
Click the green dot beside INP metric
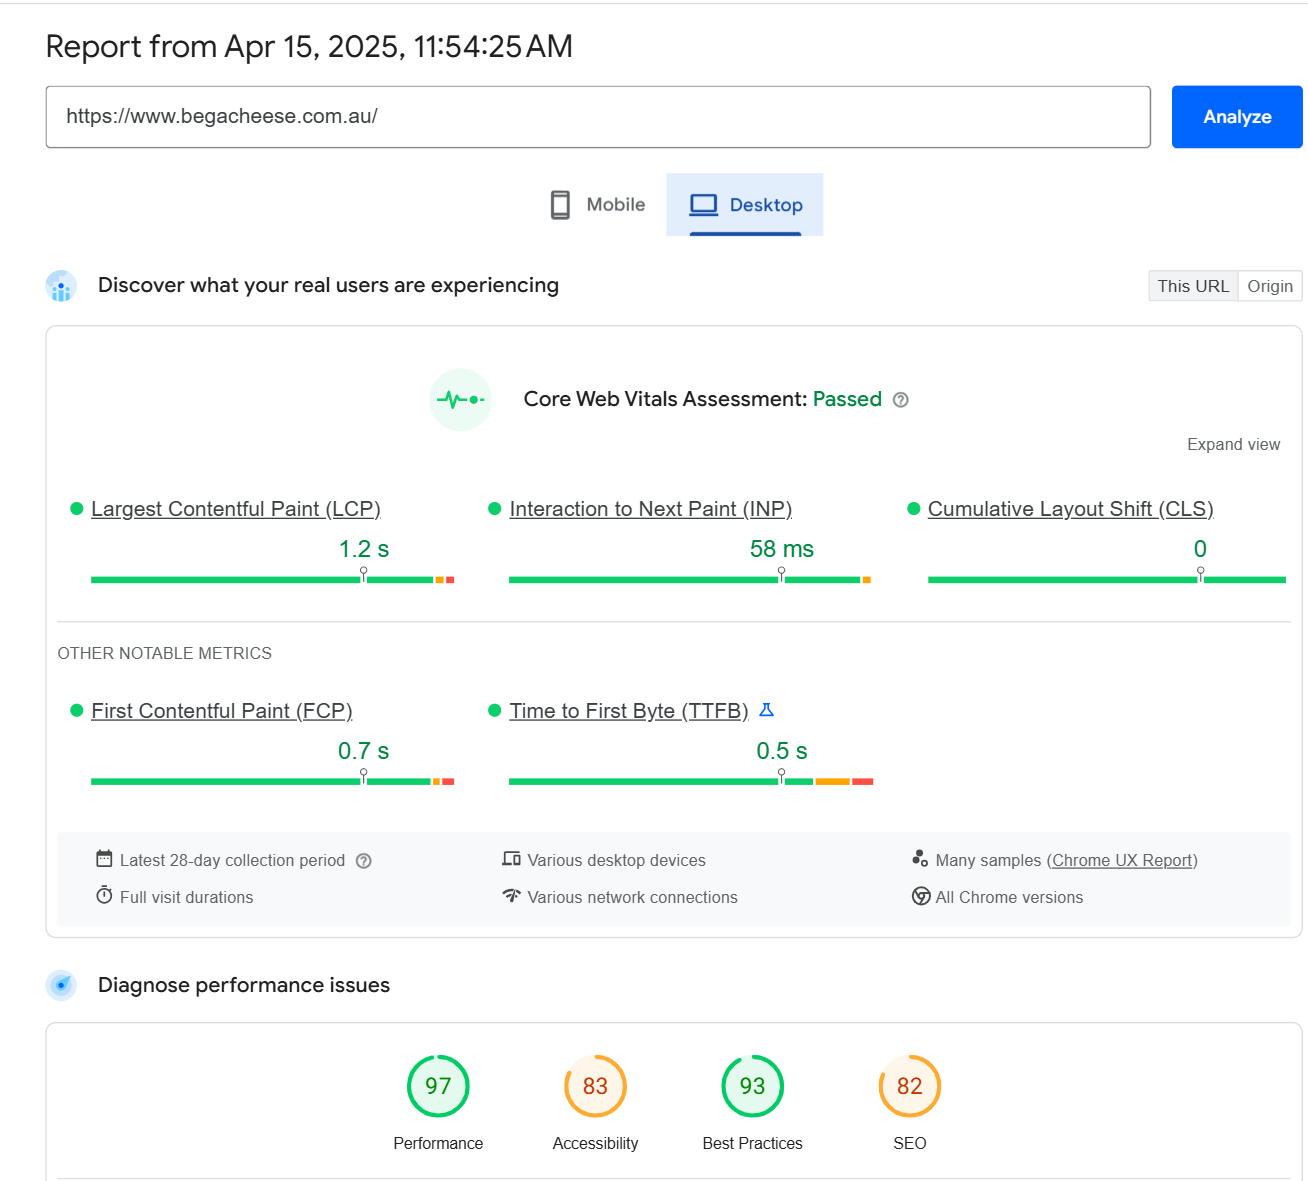click(x=494, y=509)
